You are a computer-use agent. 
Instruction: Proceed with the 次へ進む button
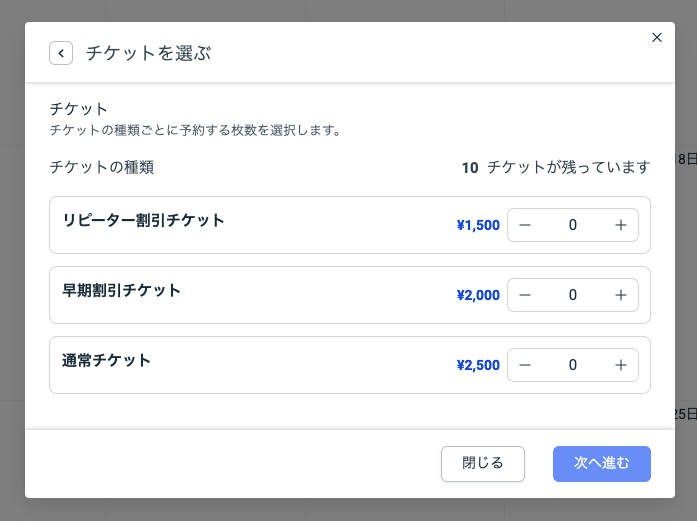coord(602,463)
